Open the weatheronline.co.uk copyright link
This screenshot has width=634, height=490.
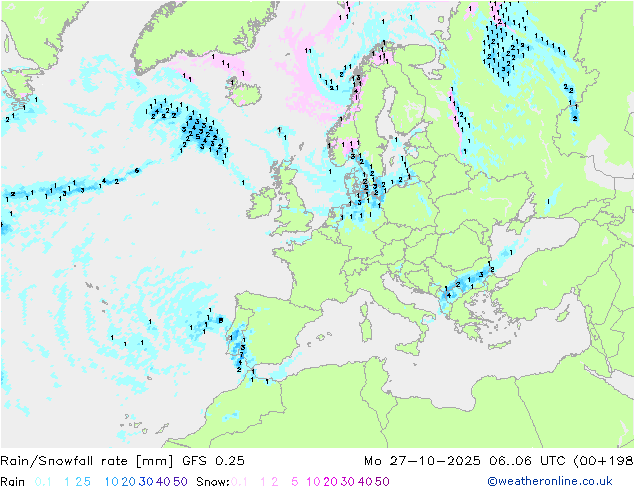(550, 481)
